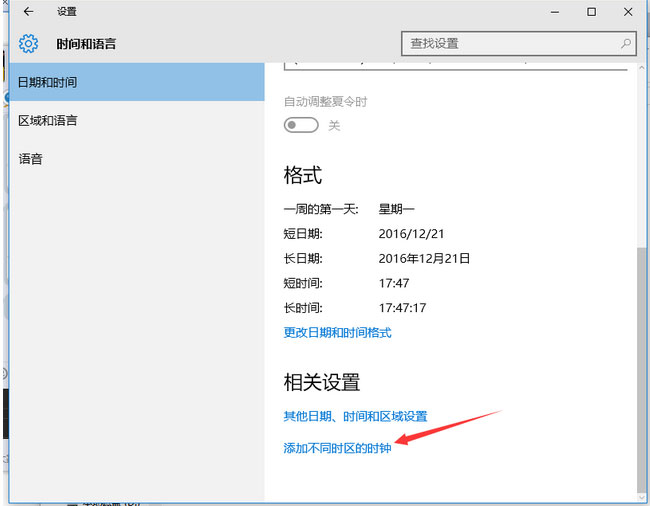Click the scrollbar down arrow

(x=642, y=496)
